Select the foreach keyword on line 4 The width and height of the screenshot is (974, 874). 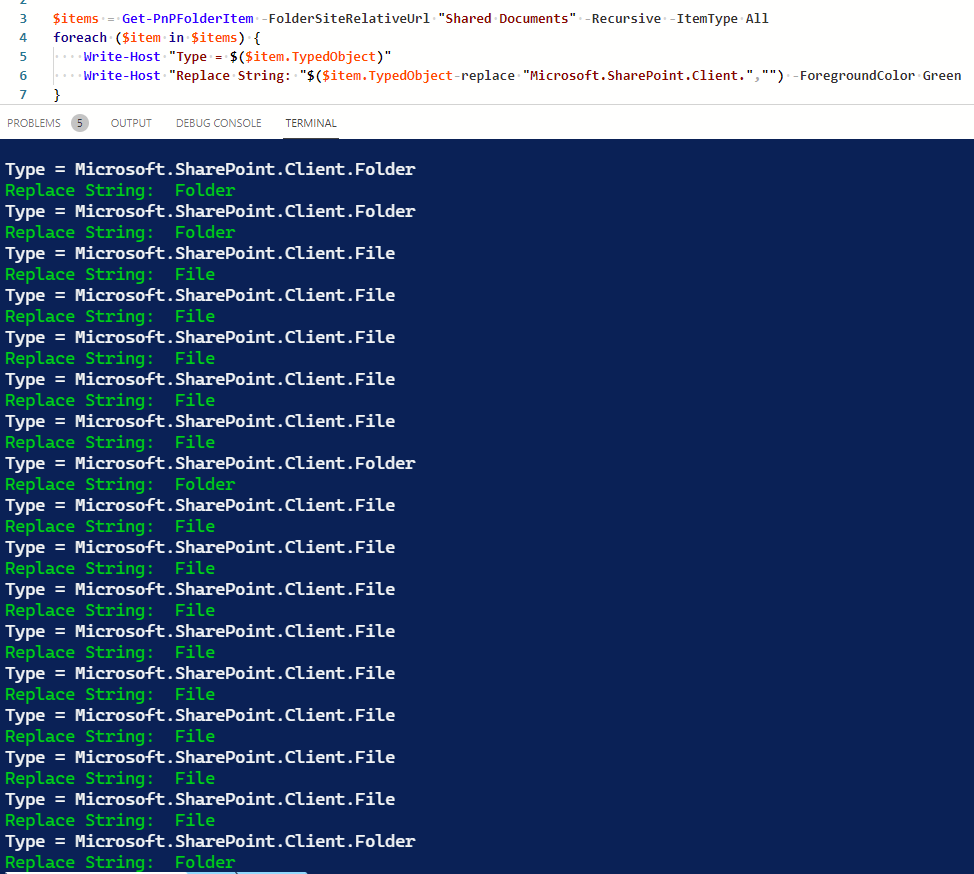tap(80, 37)
